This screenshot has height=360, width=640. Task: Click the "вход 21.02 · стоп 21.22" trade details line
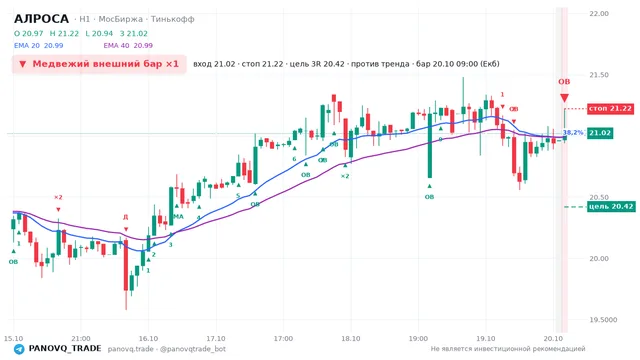[346, 64]
